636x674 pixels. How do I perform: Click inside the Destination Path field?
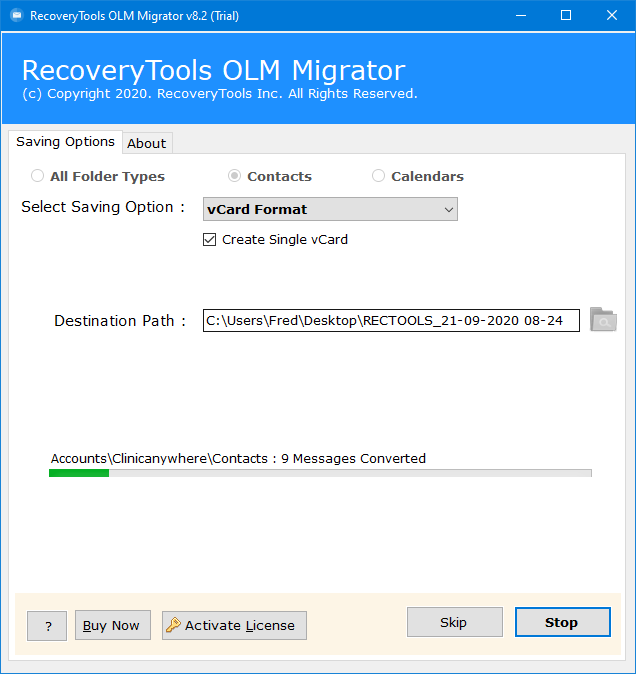coord(390,321)
